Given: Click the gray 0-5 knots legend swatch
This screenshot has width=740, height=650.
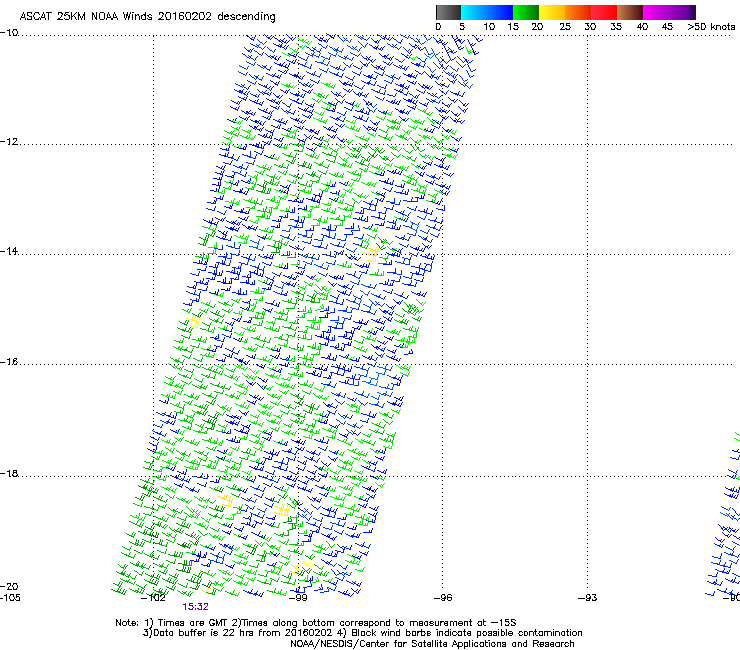Looking at the screenshot, I should point(448,12).
